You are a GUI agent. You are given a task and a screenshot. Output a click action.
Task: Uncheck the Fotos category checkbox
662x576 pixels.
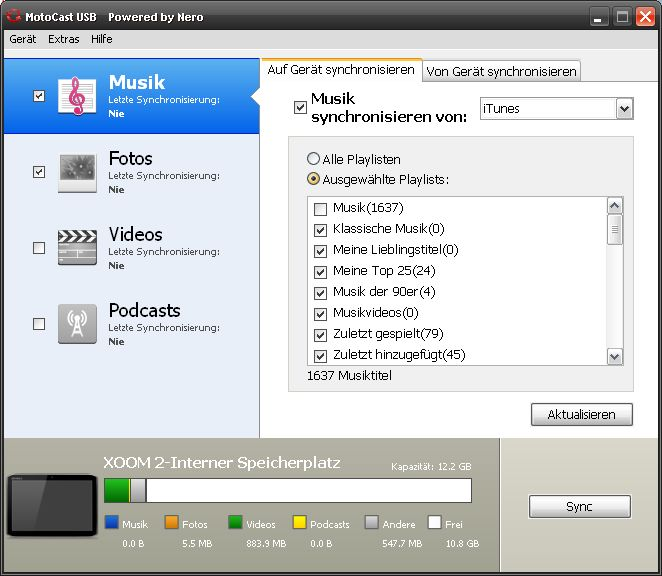click(x=39, y=172)
